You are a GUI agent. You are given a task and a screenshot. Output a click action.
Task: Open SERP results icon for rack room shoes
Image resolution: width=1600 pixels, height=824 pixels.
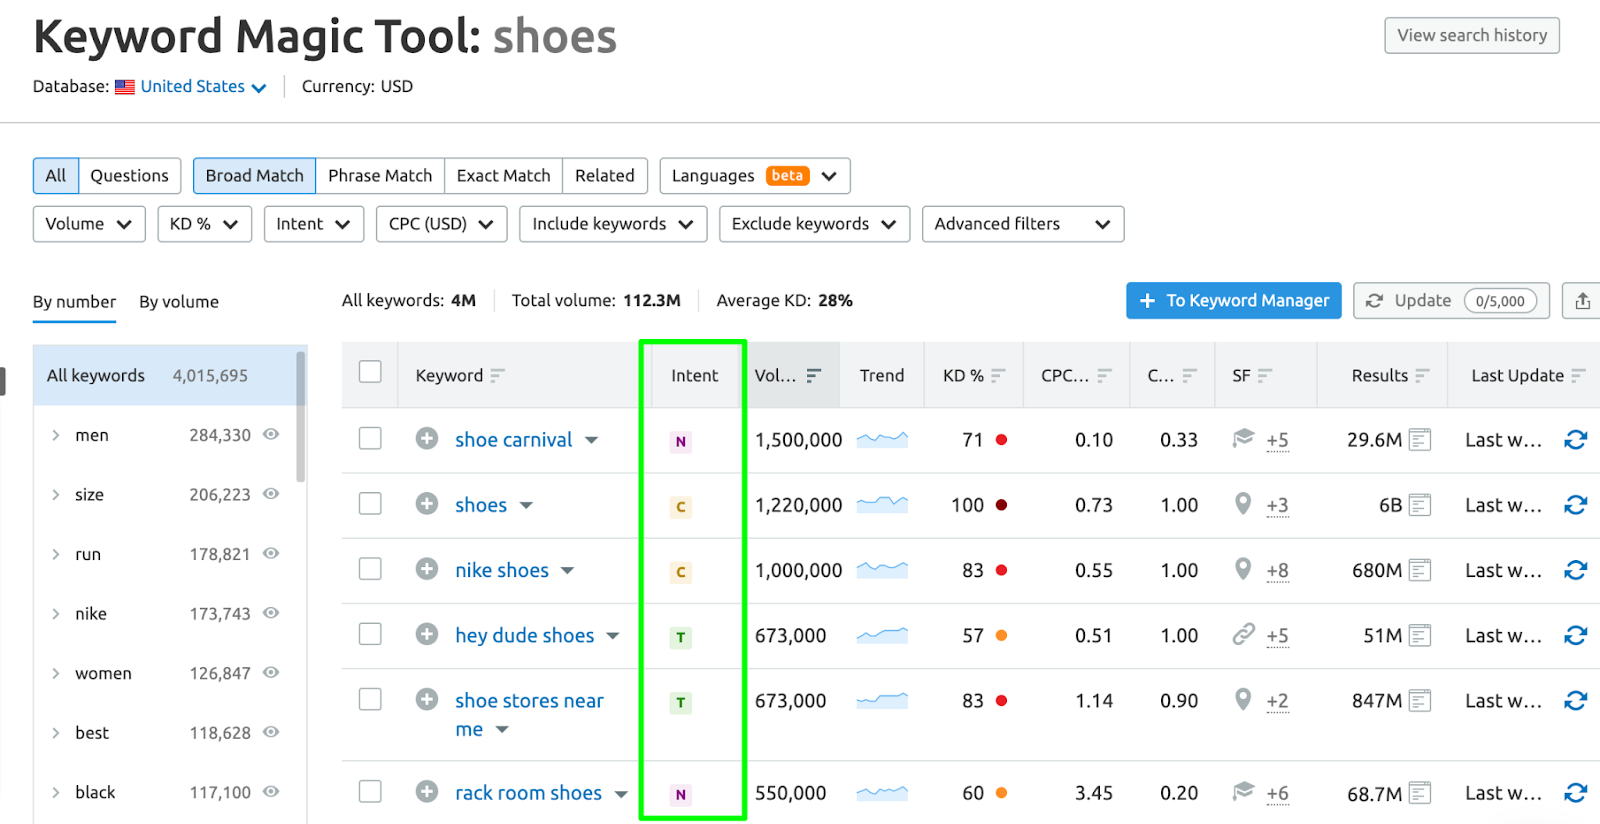[x=1420, y=793]
